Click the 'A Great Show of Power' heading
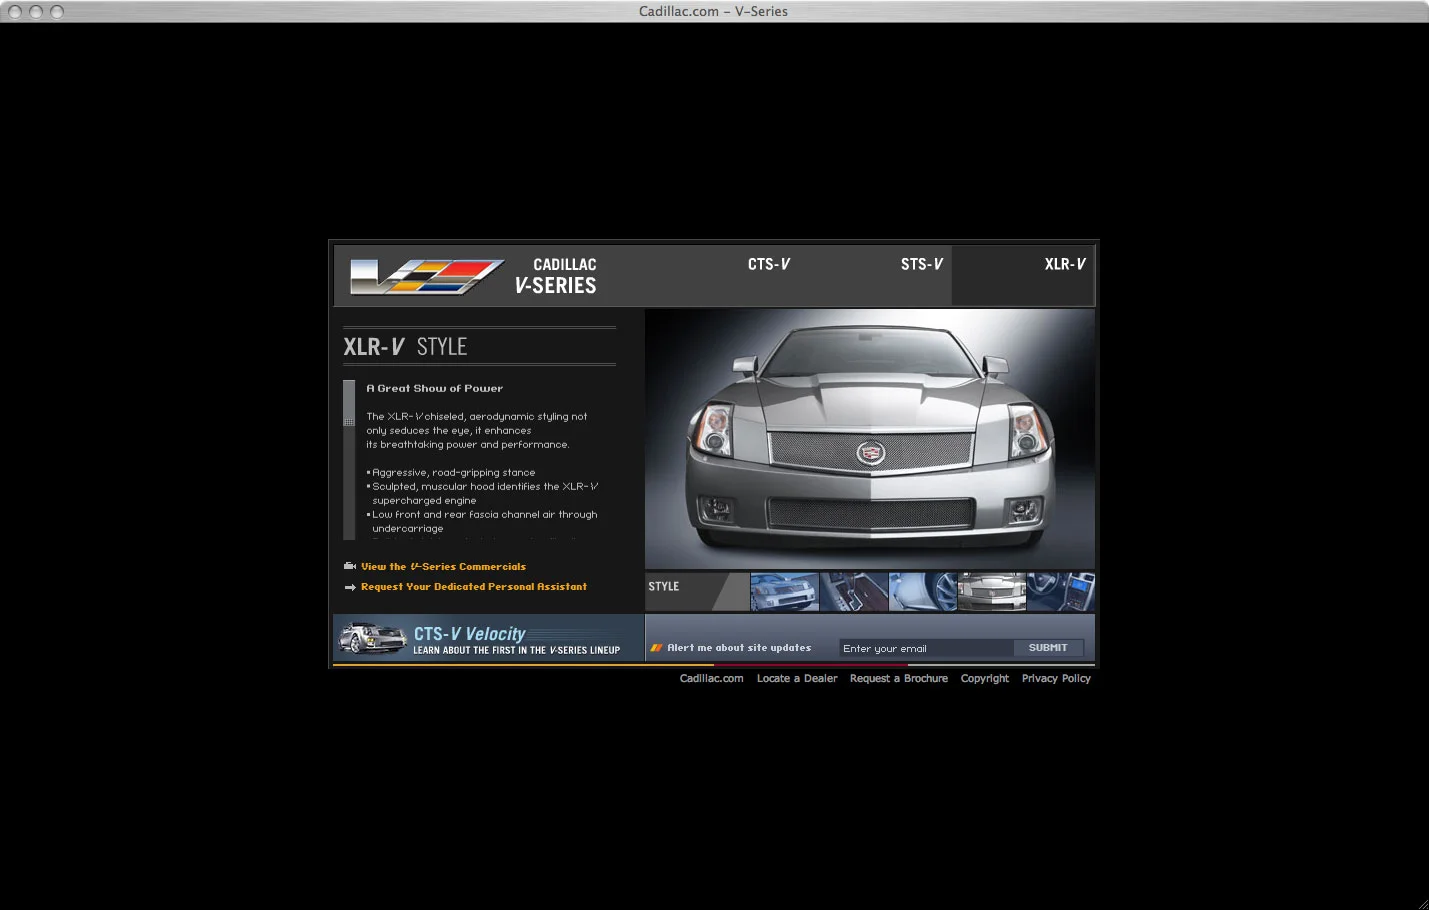Viewport: 1429px width, 910px height. click(x=434, y=388)
